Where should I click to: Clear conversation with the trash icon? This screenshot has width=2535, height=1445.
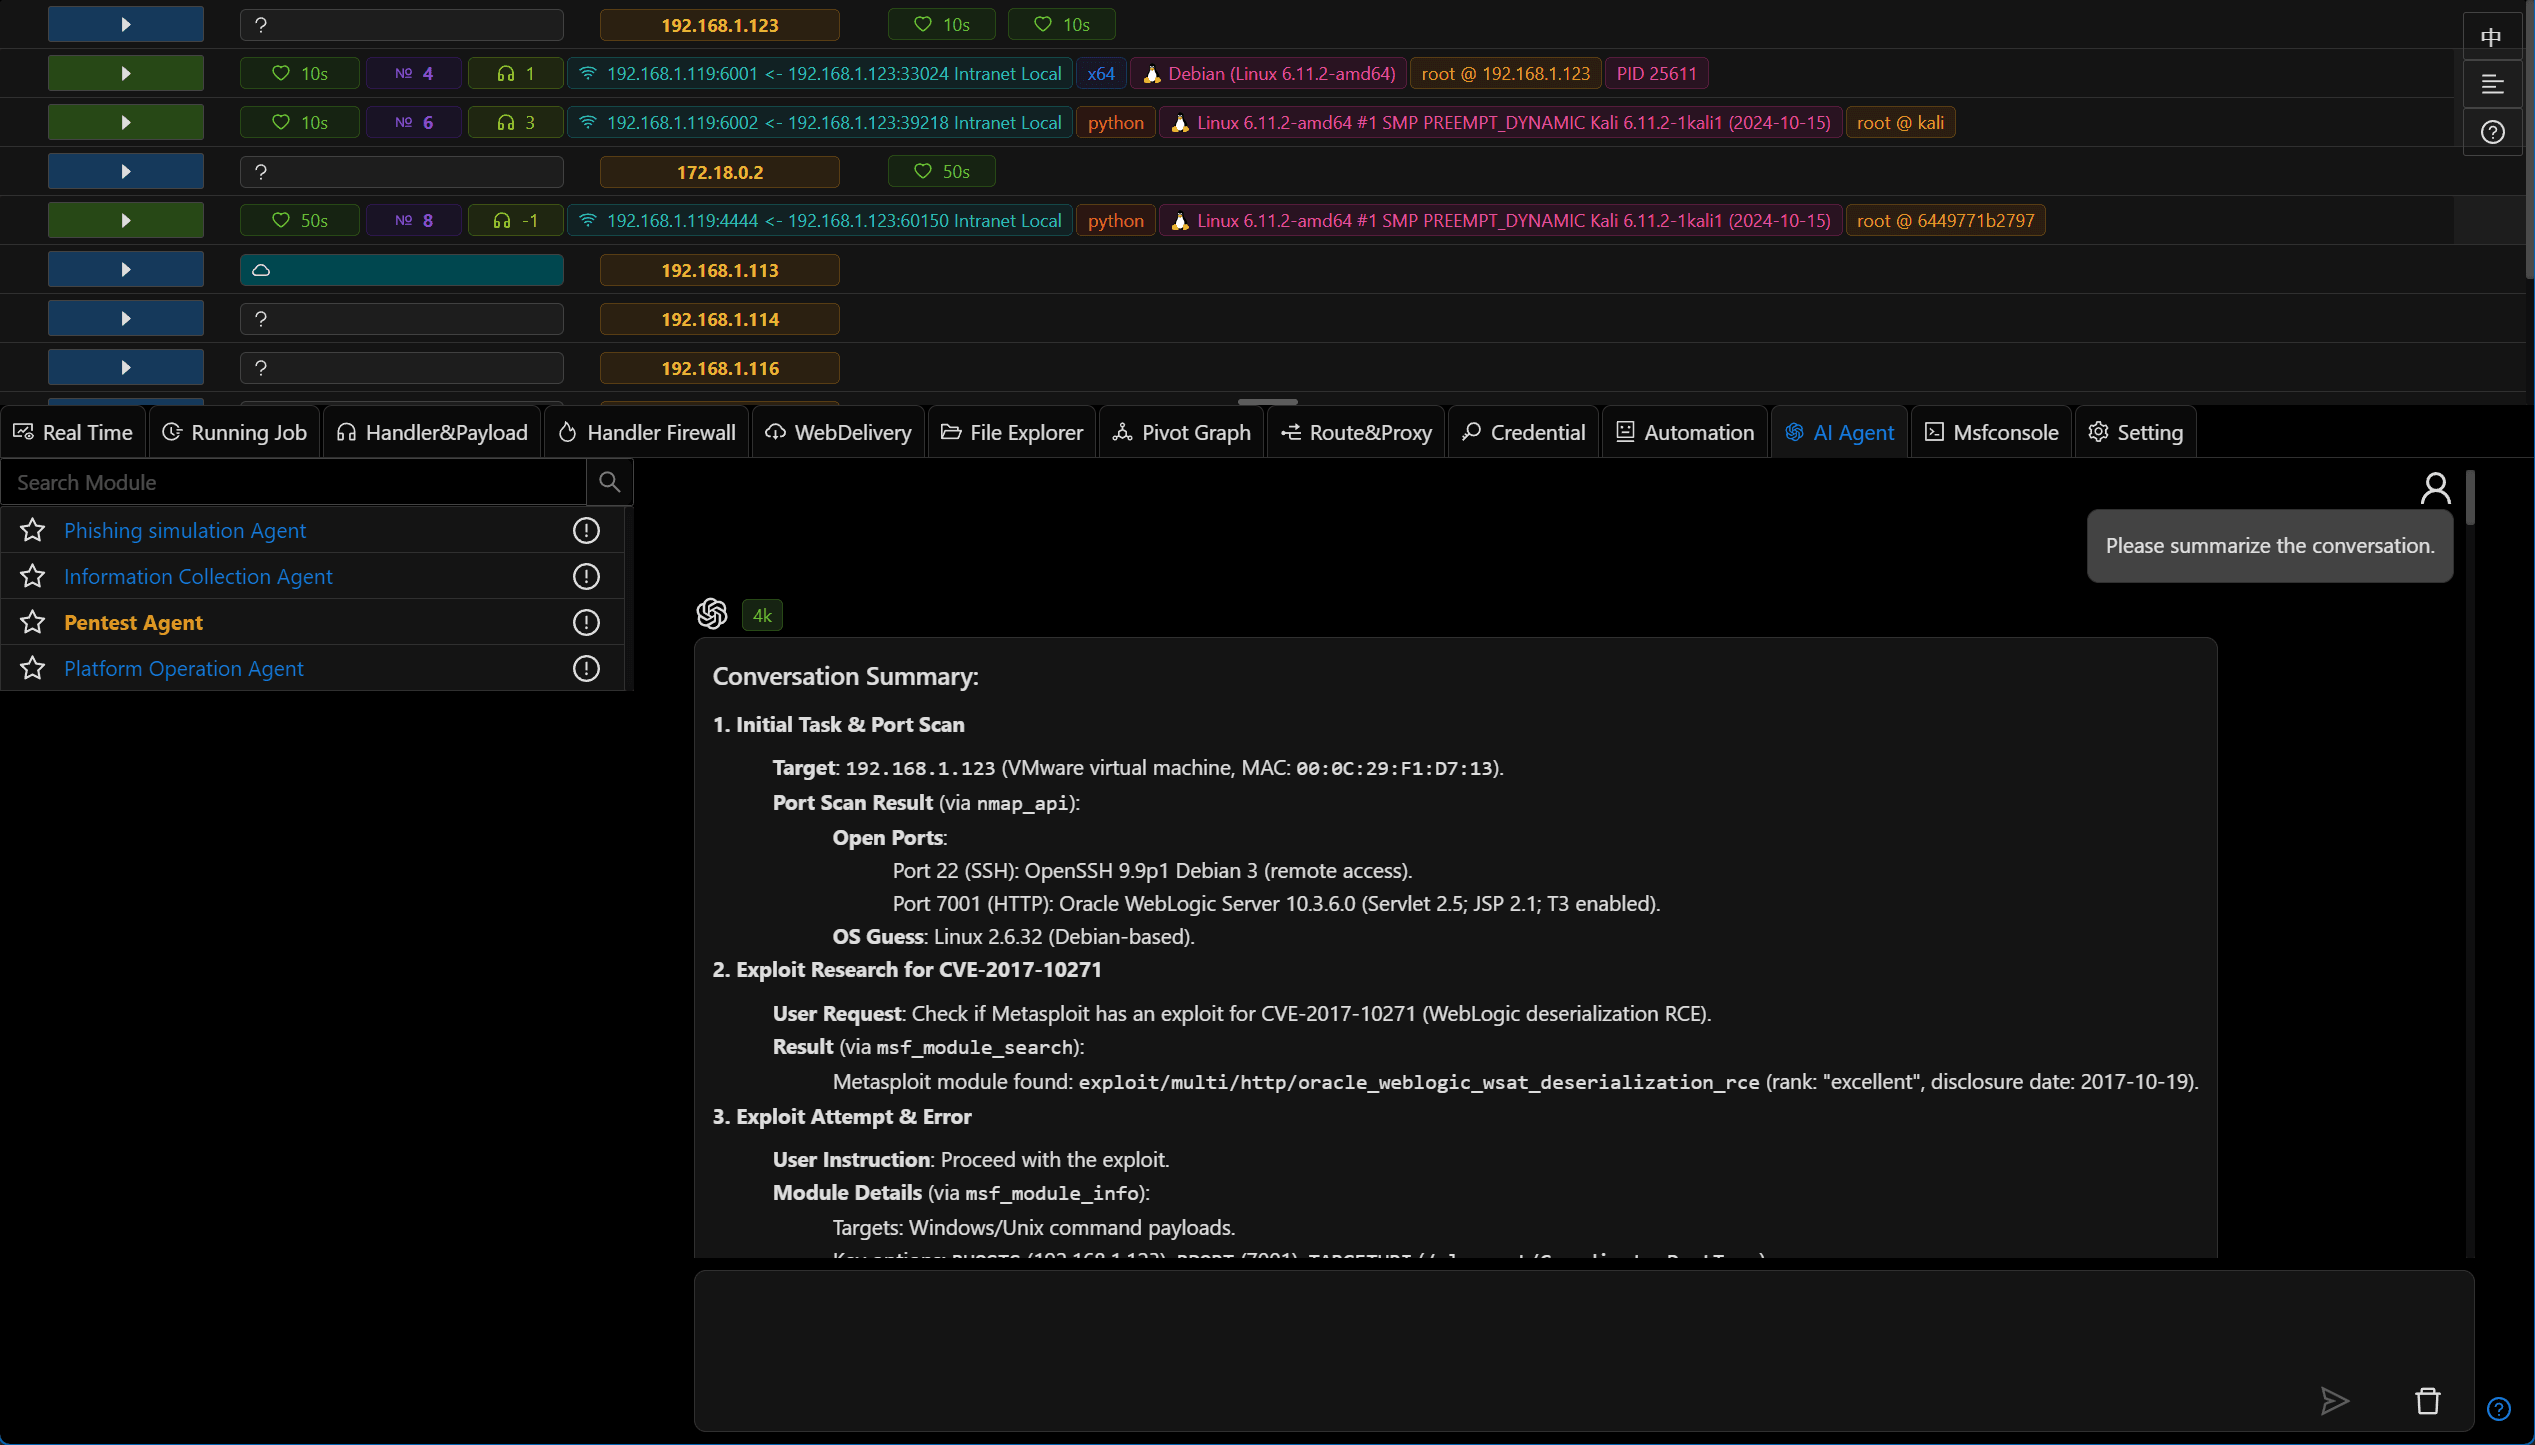(x=2428, y=1401)
